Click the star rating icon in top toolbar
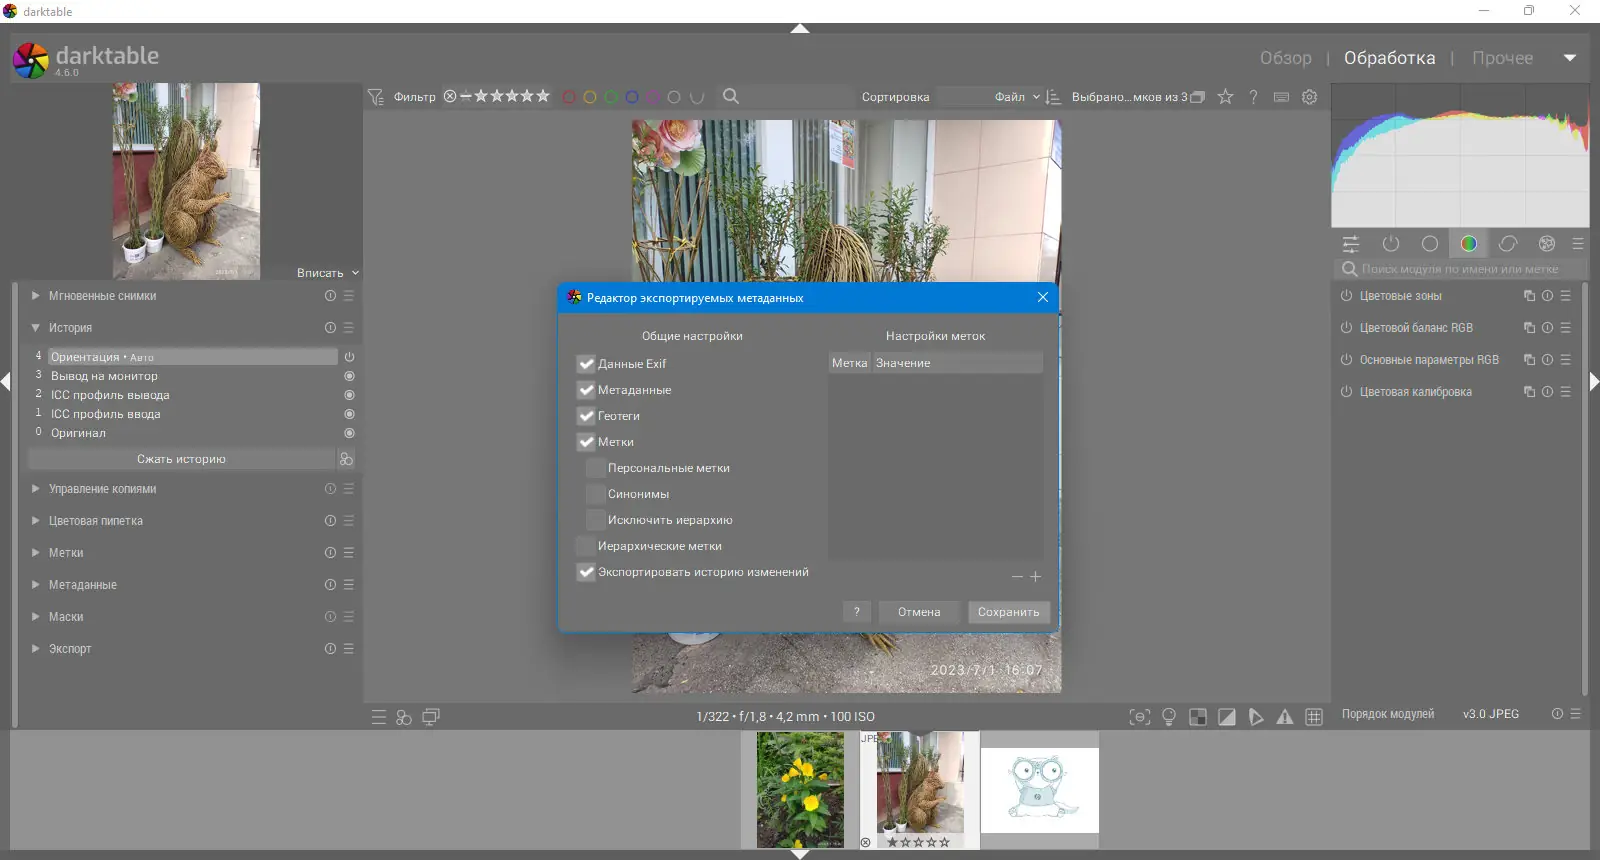 (x=1225, y=97)
